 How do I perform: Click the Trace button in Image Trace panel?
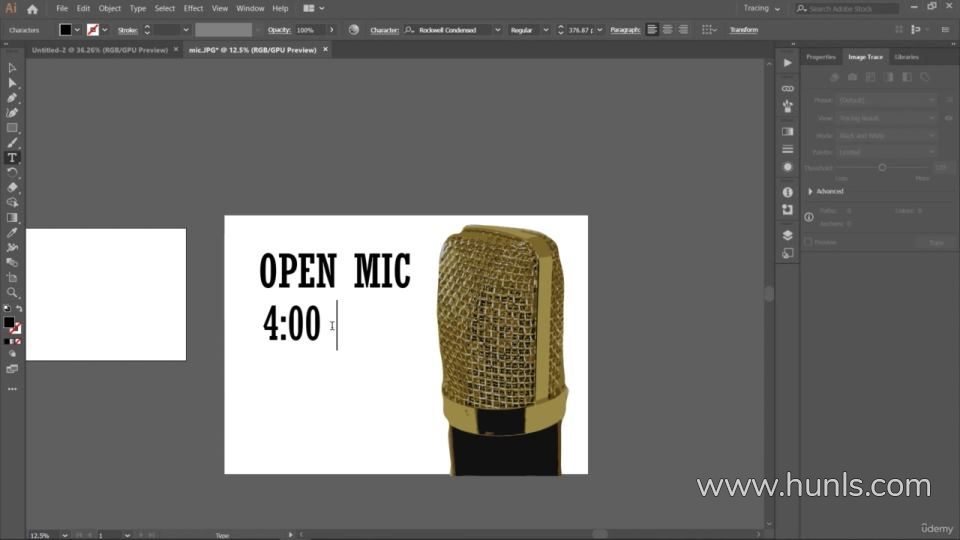pos(935,242)
